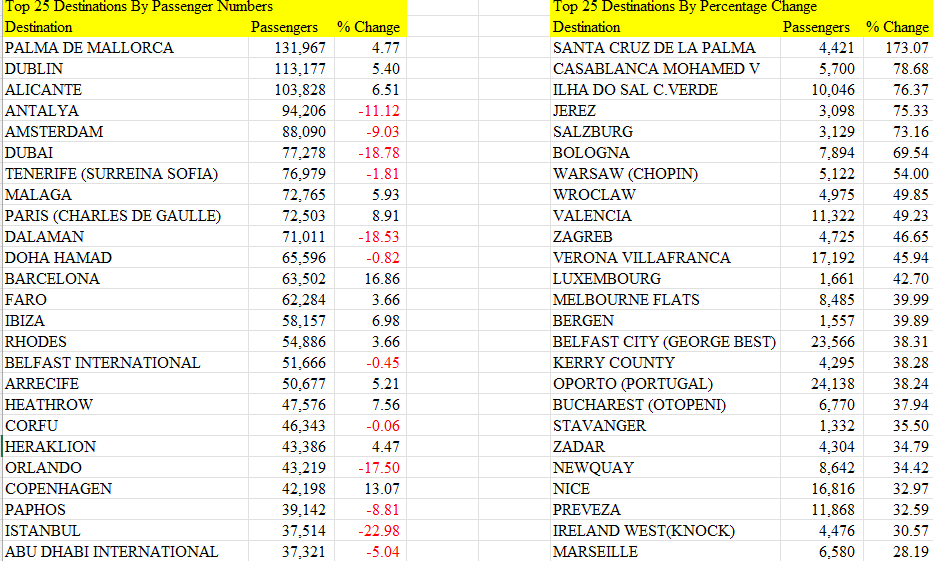Image resolution: width=933 pixels, height=561 pixels.
Task: Select SALZBURG passengers value 3,129
Action: [x=822, y=131]
